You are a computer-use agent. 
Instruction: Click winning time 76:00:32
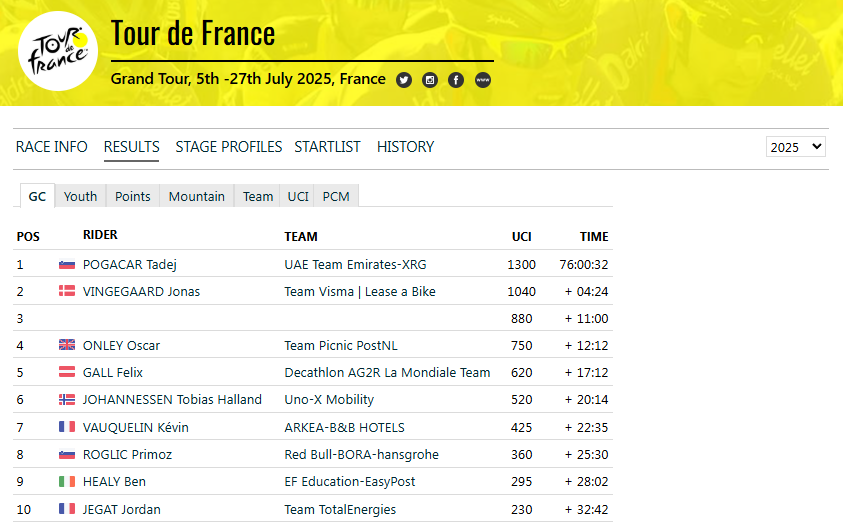[x=584, y=265]
